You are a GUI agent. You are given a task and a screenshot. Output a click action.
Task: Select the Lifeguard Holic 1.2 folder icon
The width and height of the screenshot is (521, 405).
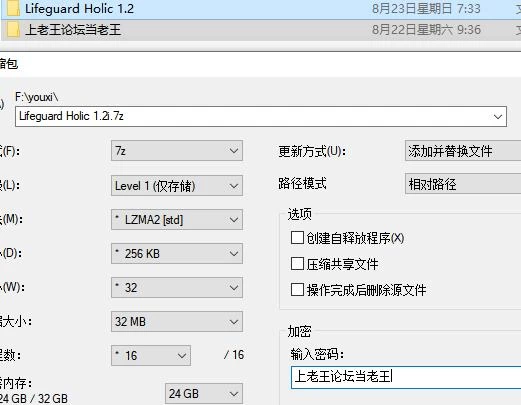(x=13, y=9)
